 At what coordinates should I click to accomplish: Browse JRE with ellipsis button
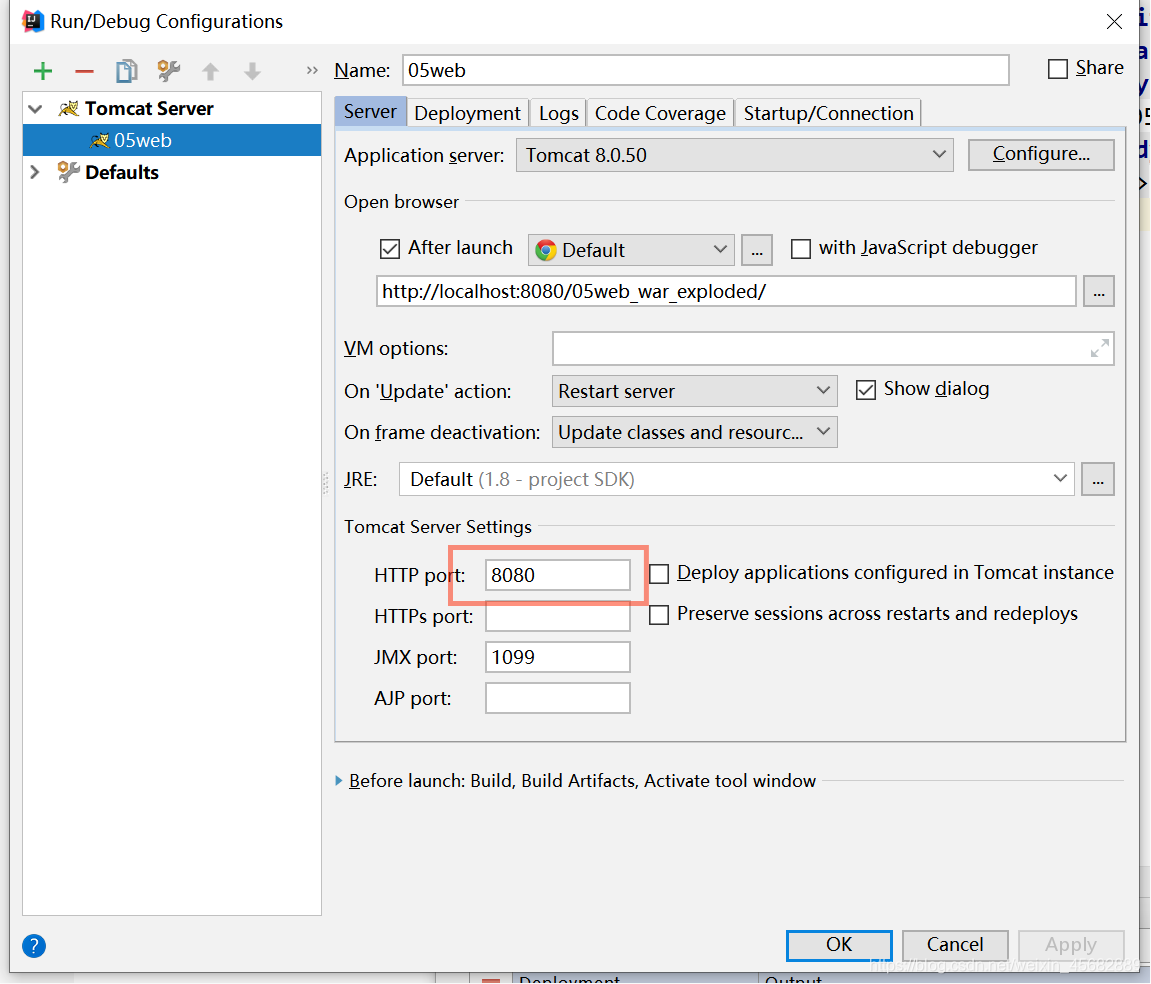pyautogui.click(x=1097, y=480)
